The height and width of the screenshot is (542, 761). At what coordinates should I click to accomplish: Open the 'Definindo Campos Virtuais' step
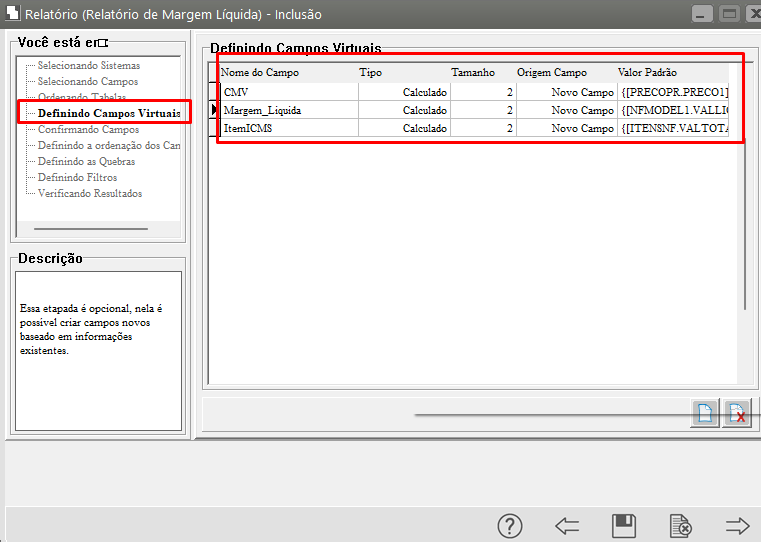tap(108, 114)
